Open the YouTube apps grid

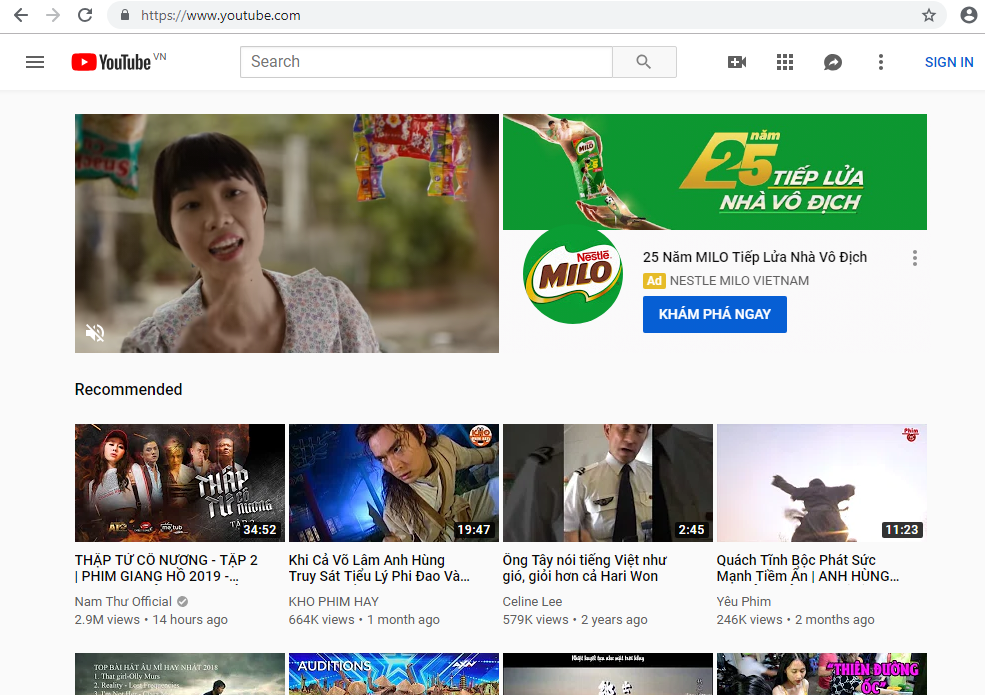click(785, 62)
